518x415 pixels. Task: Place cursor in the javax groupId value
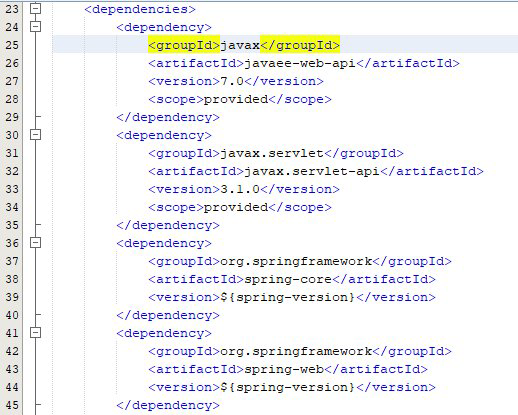click(240, 45)
